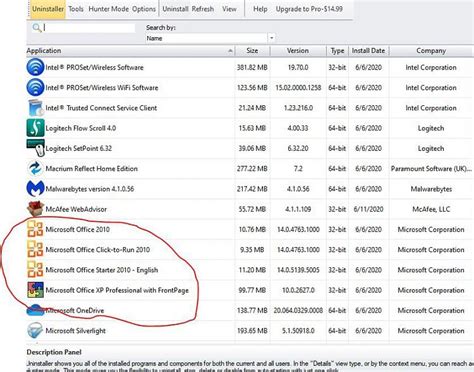The height and width of the screenshot is (372, 474).
Task: Select the Microsoft Silverlight name
Action: point(76,331)
